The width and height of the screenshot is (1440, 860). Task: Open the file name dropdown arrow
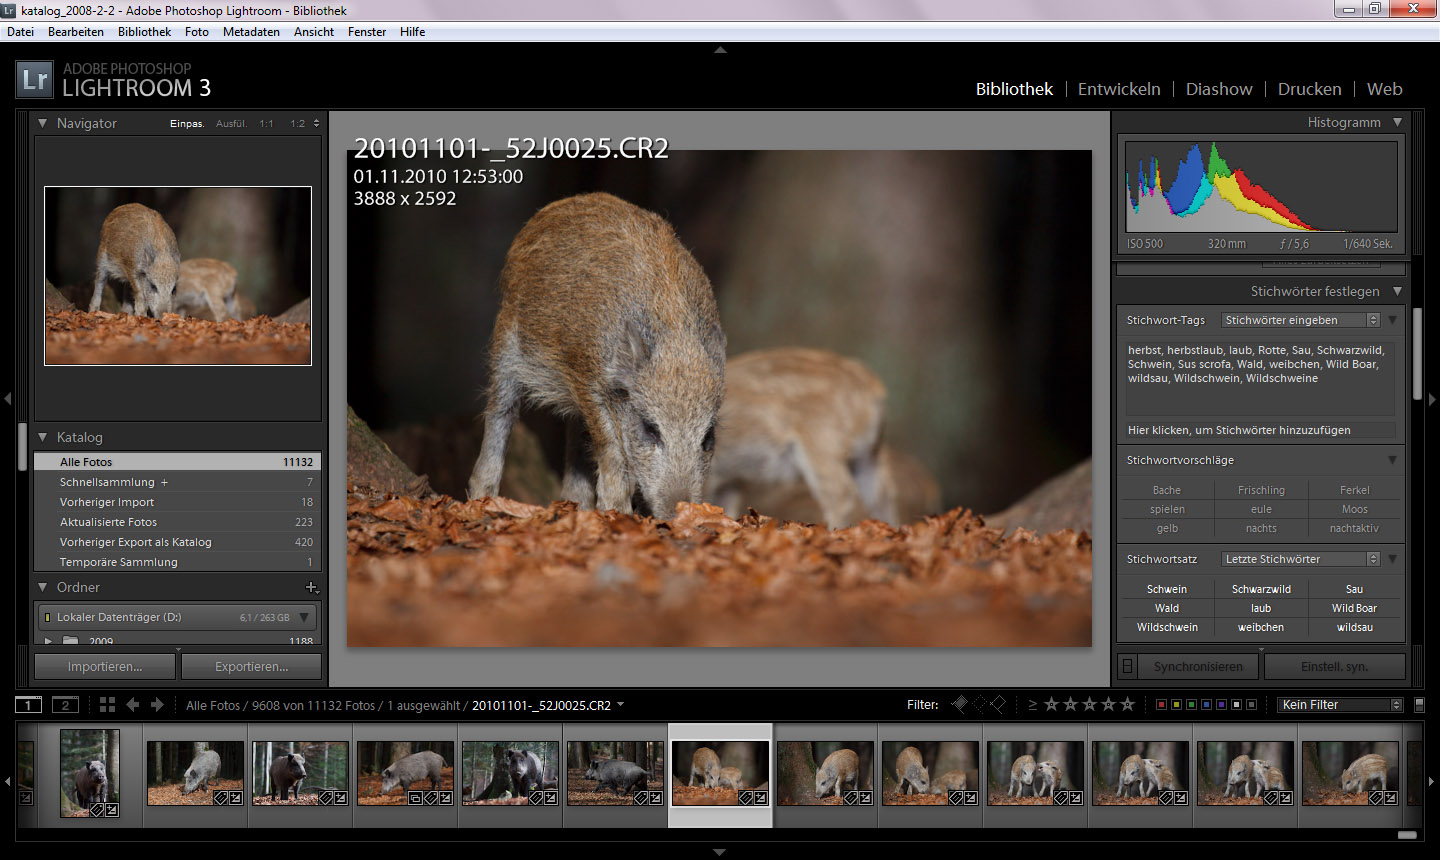click(x=620, y=704)
